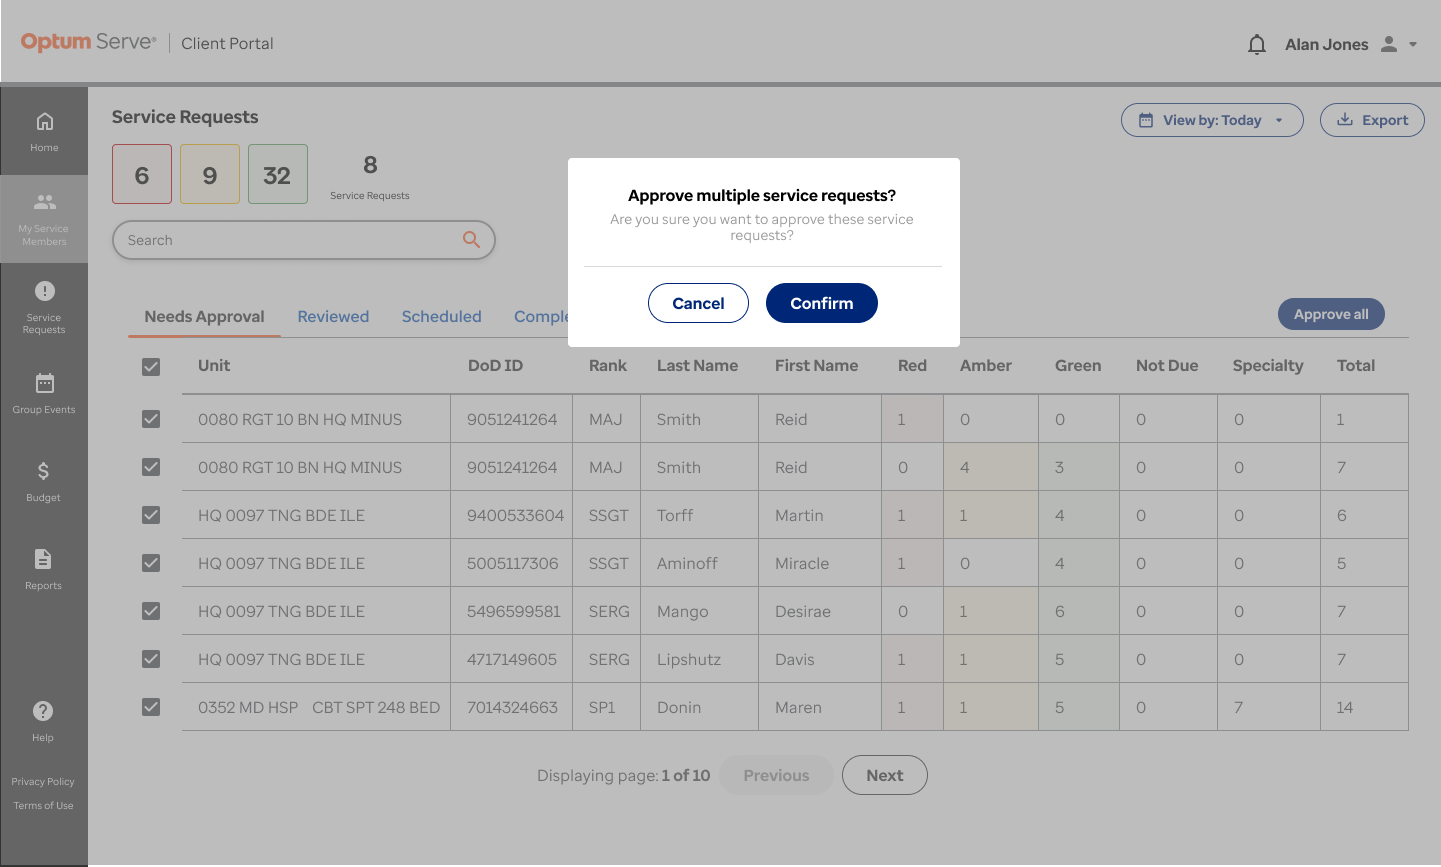Viewport: 1441px width, 867px height.
Task: Click the Previous page button
Action: tap(776, 775)
